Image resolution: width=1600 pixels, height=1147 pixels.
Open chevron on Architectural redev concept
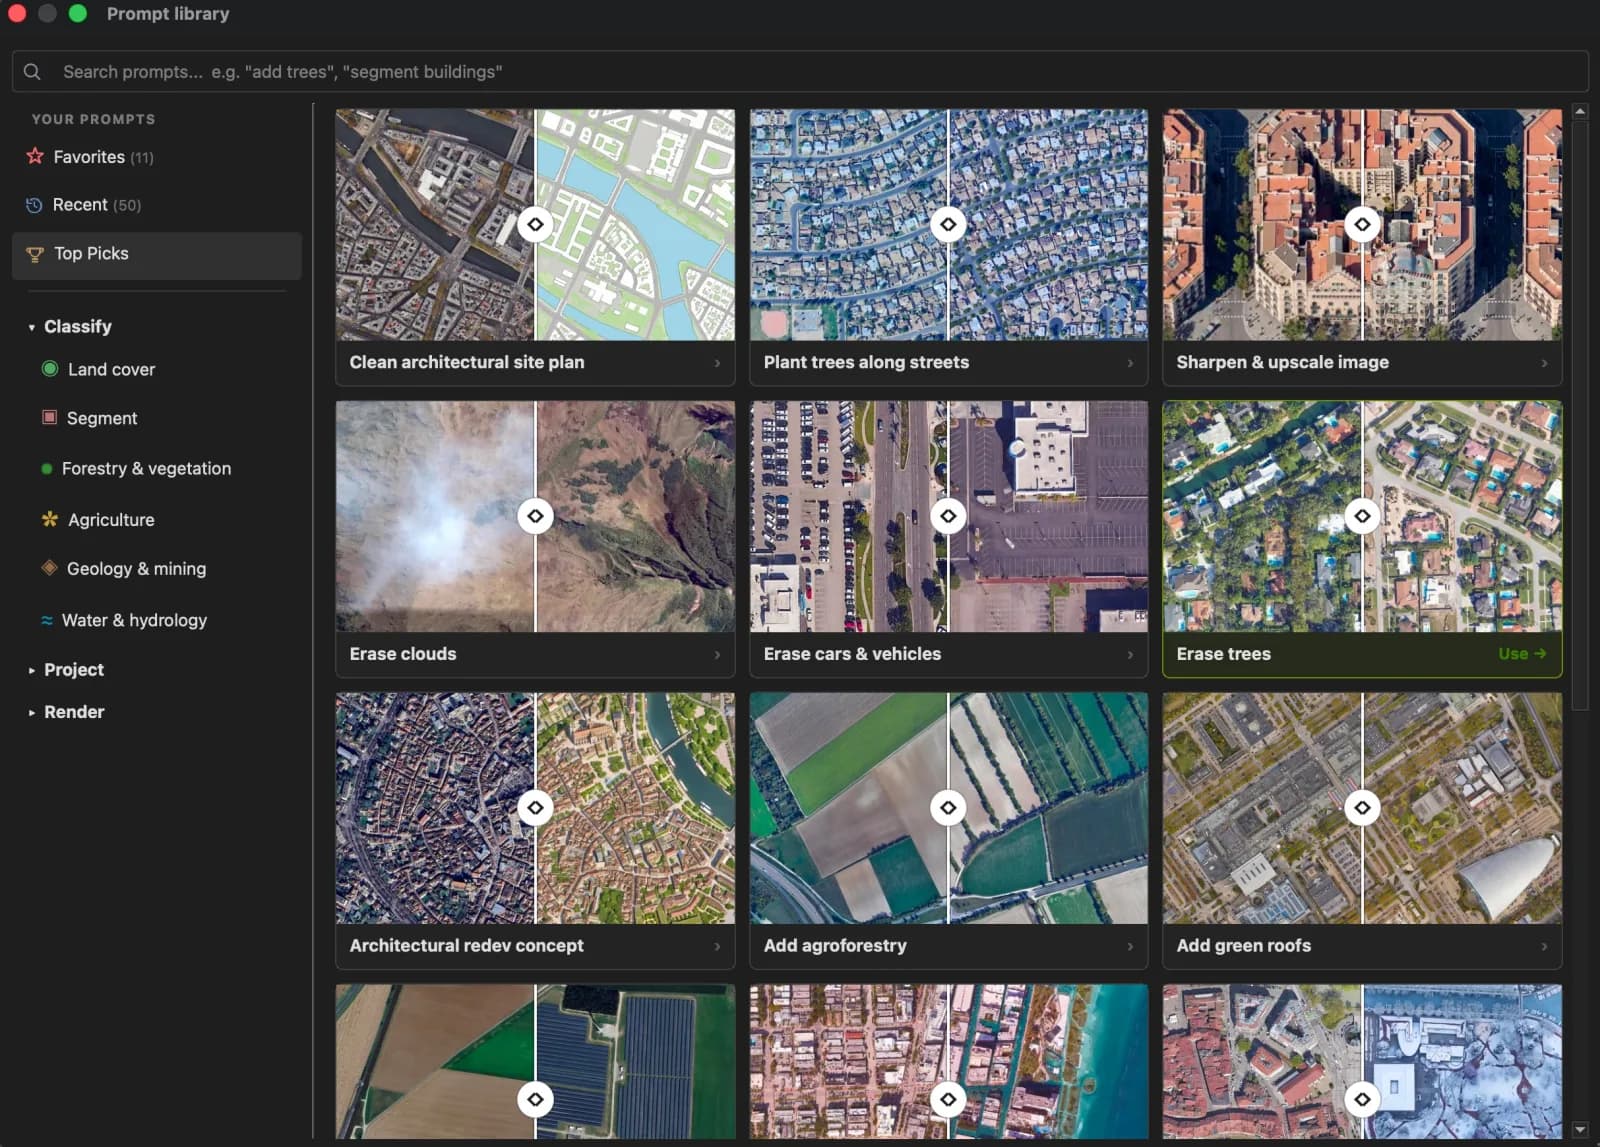tap(717, 946)
